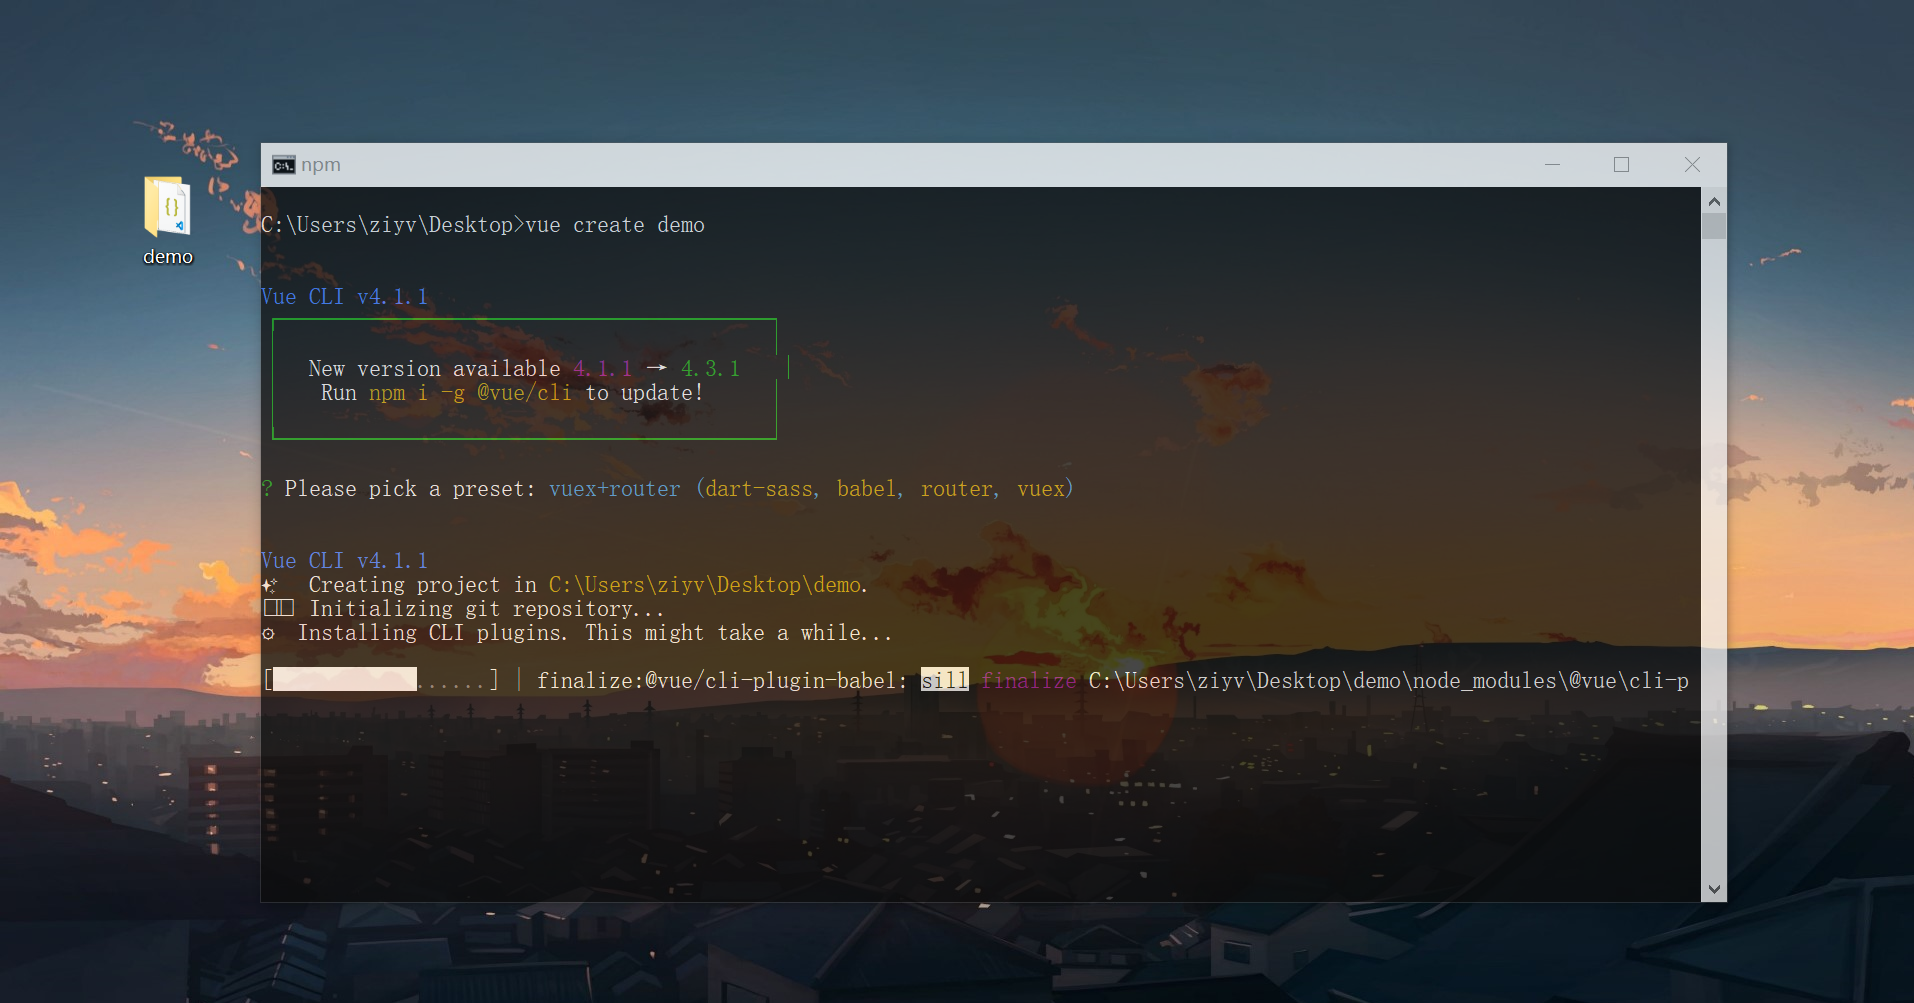This screenshot has width=1914, height=1003.
Task: Click 'finalize:@vue/cli-plugin-babel:' text
Action: (x=722, y=681)
